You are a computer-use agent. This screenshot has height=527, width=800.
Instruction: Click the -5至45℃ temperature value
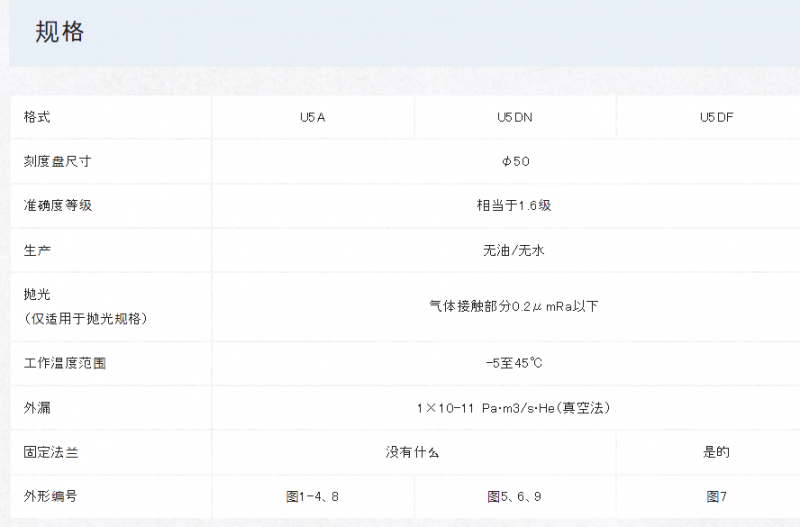click(x=514, y=363)
